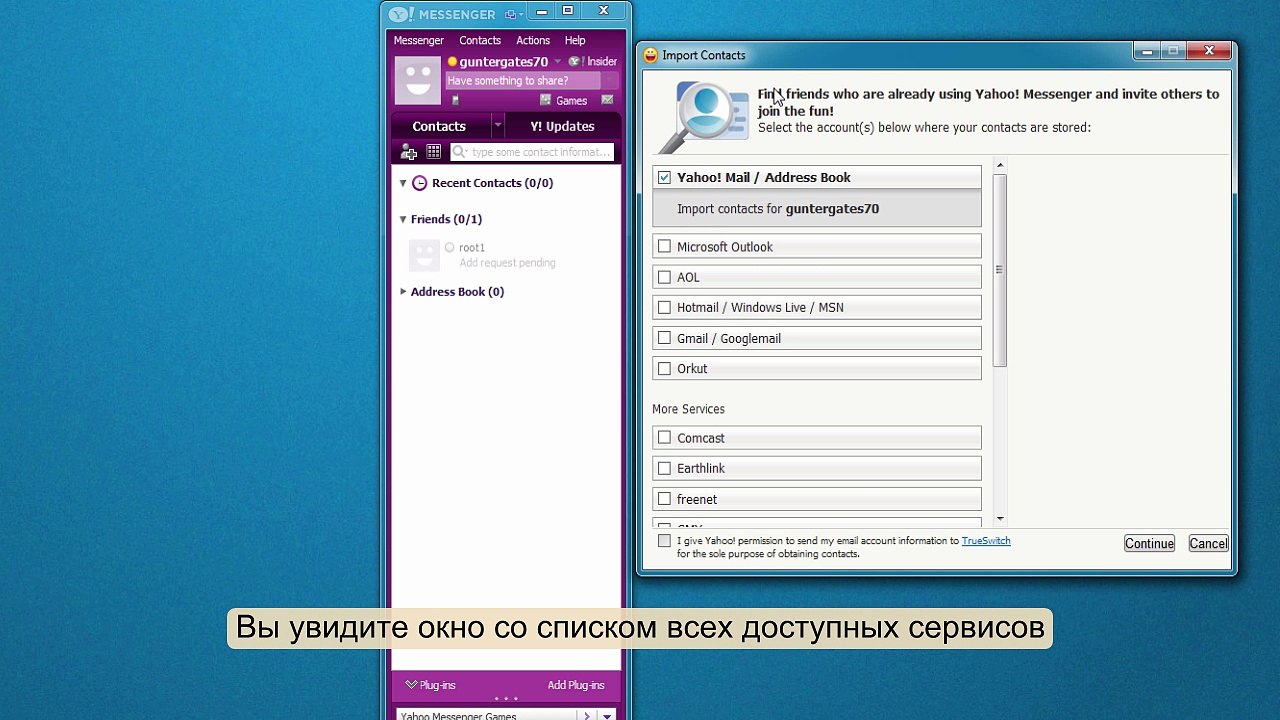1280x720 pixels.
Task: Click the Y! Insider icon
Action: [x=575, y=62]
